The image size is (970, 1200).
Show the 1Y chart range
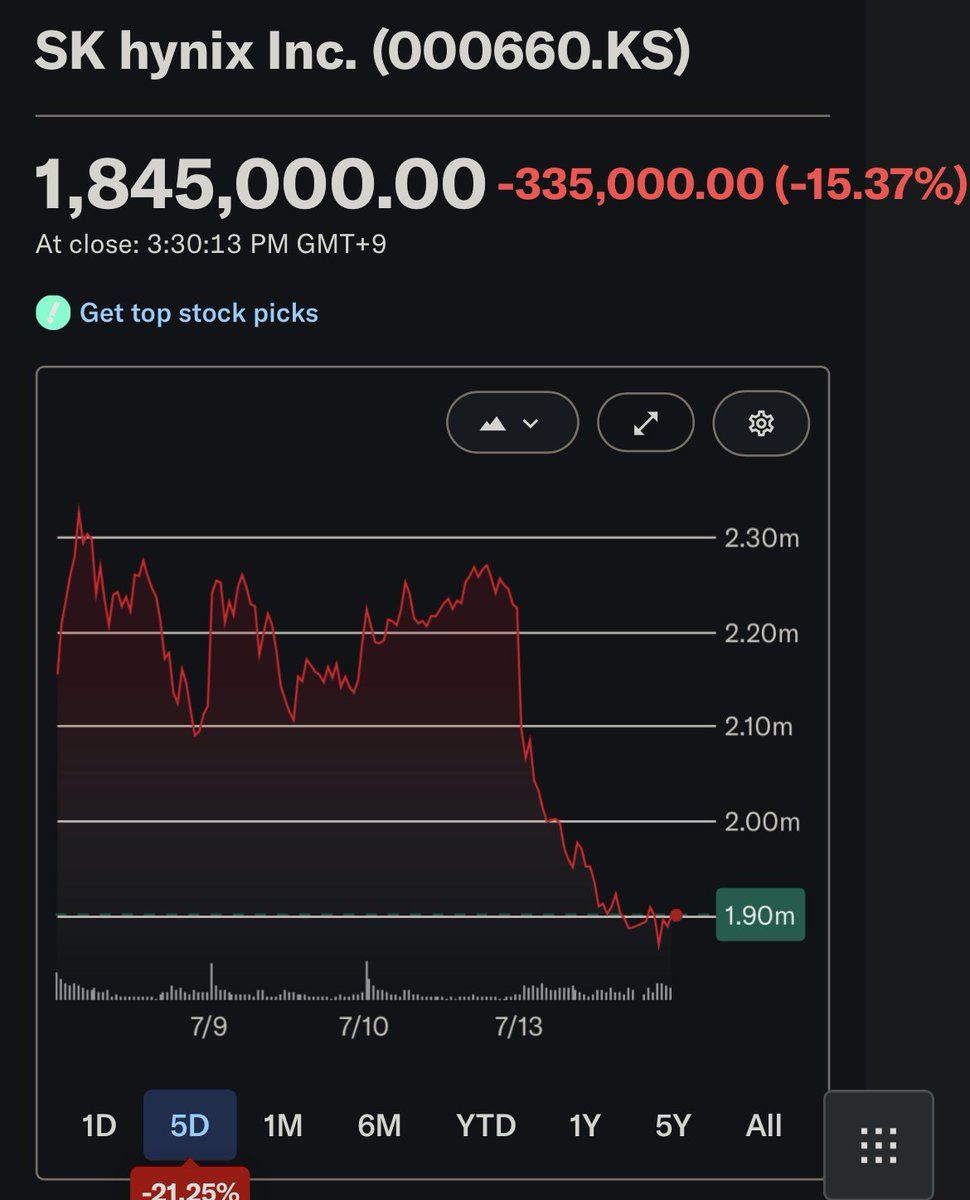584,1126
